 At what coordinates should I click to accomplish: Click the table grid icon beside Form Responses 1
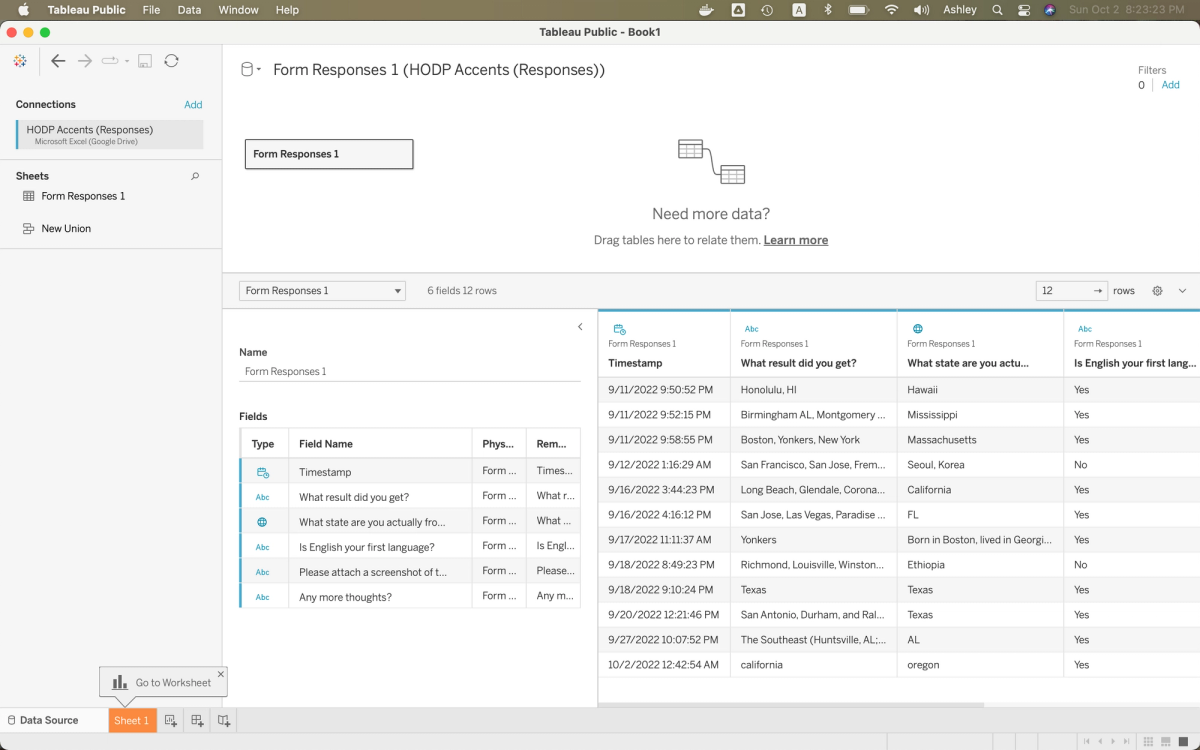click(29, 196)
